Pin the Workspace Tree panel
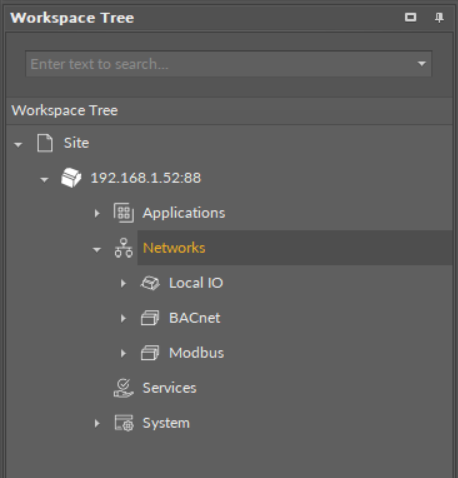458x478 pixels. coord(439,17)
